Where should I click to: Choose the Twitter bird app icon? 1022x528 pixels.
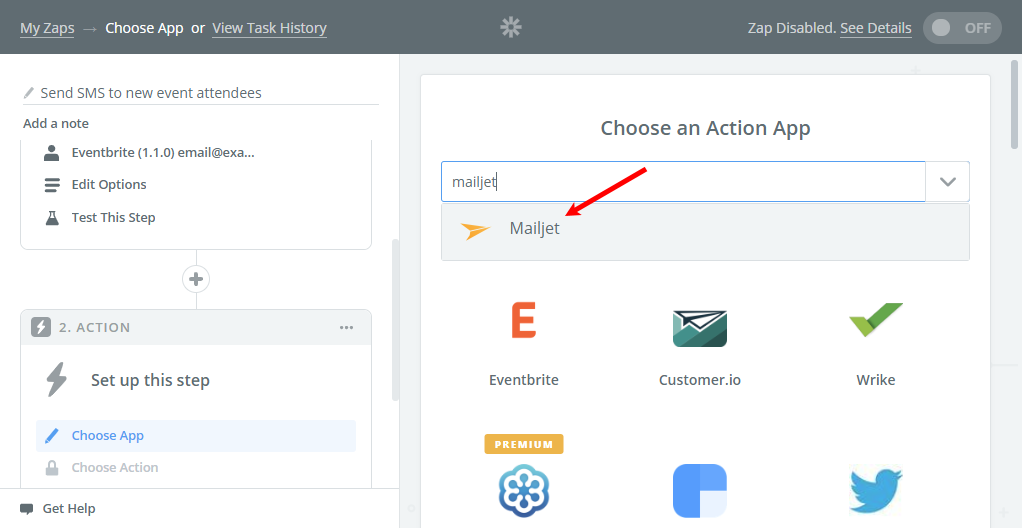point(876,490)
